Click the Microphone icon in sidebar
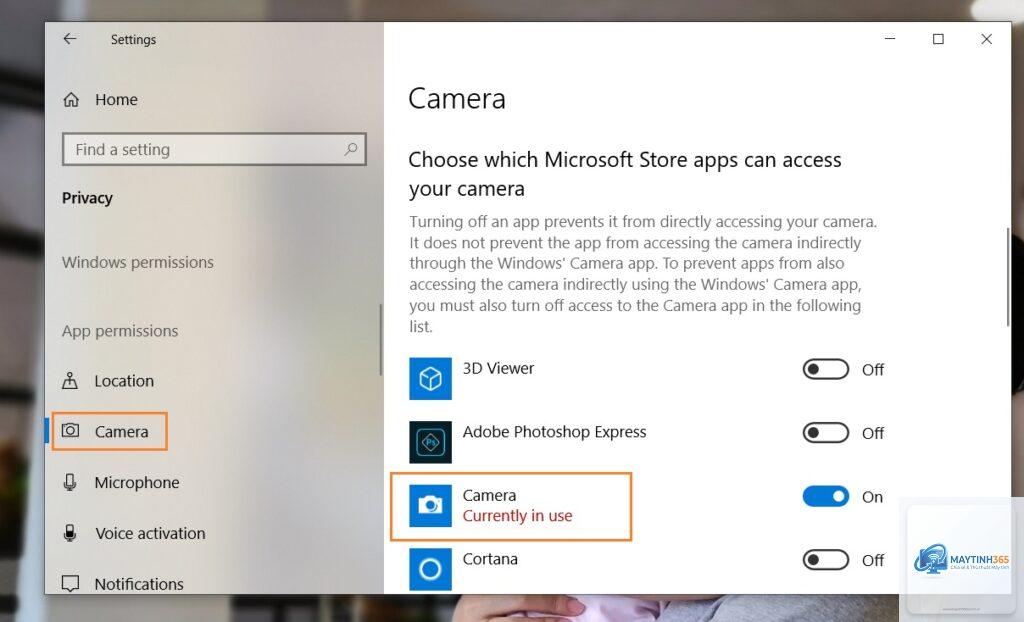The image size is (1024, 622). pyautogui.click(x=70, y=482)
